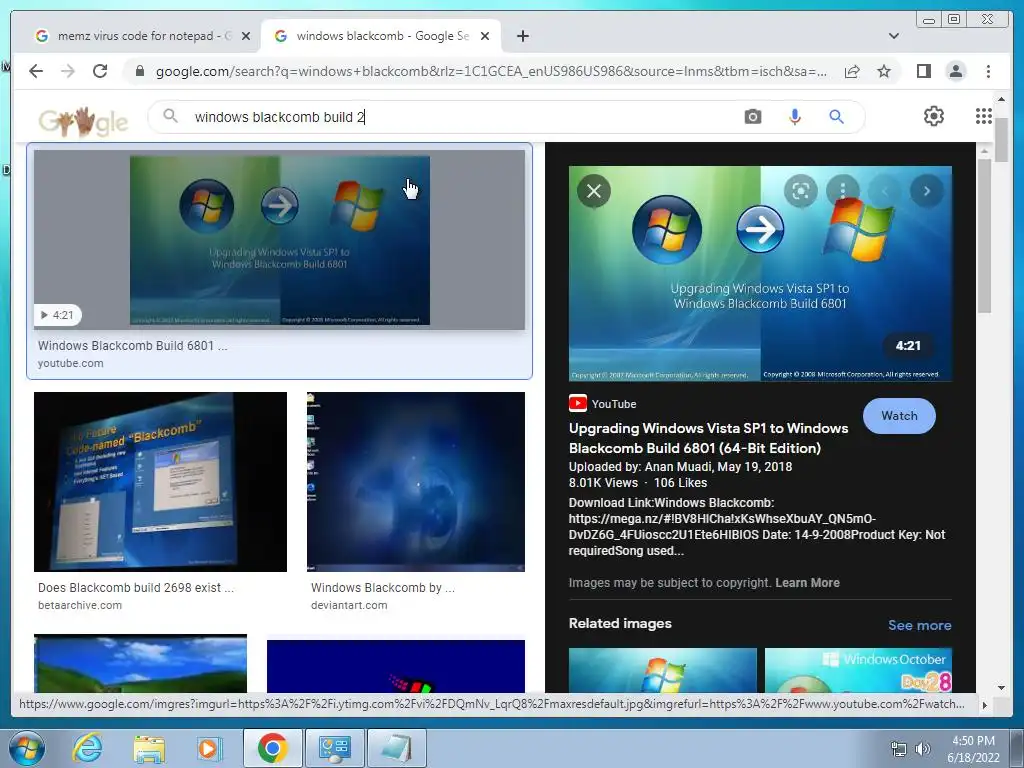Close the windows blackcomb tab
The height and width of the screenshot is (768, 1024).
point(485,36)
